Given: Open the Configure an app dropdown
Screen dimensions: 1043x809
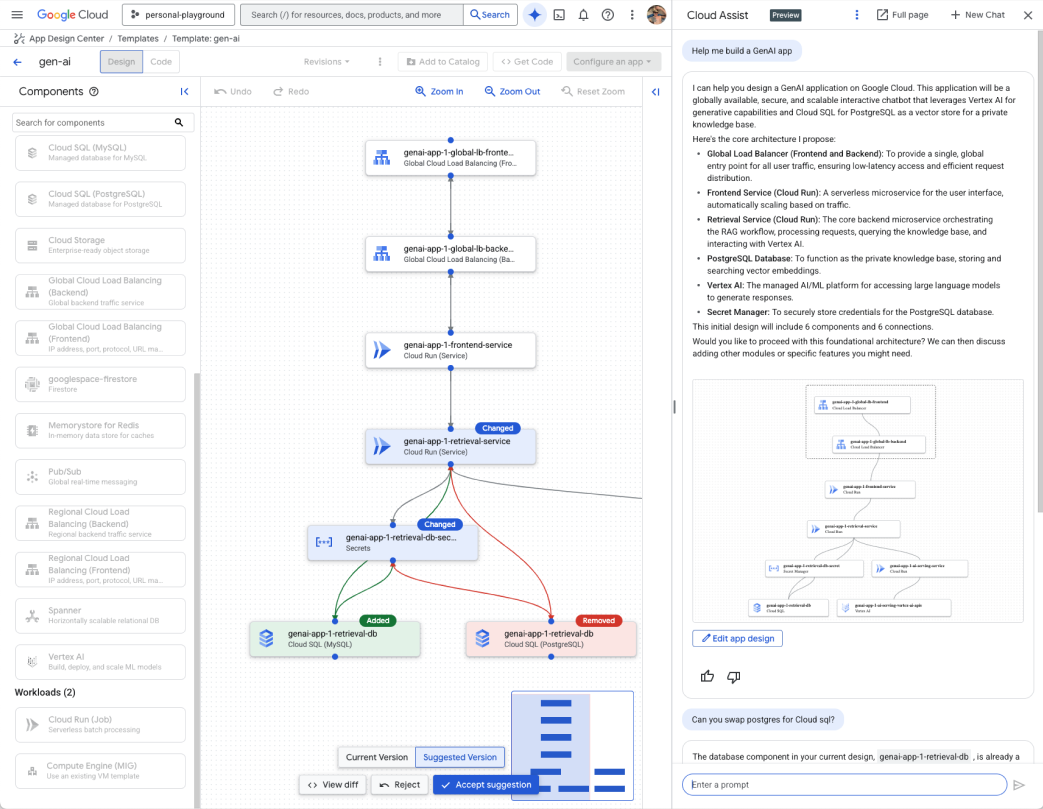Looking at the screenshot, I should point(614,62).
